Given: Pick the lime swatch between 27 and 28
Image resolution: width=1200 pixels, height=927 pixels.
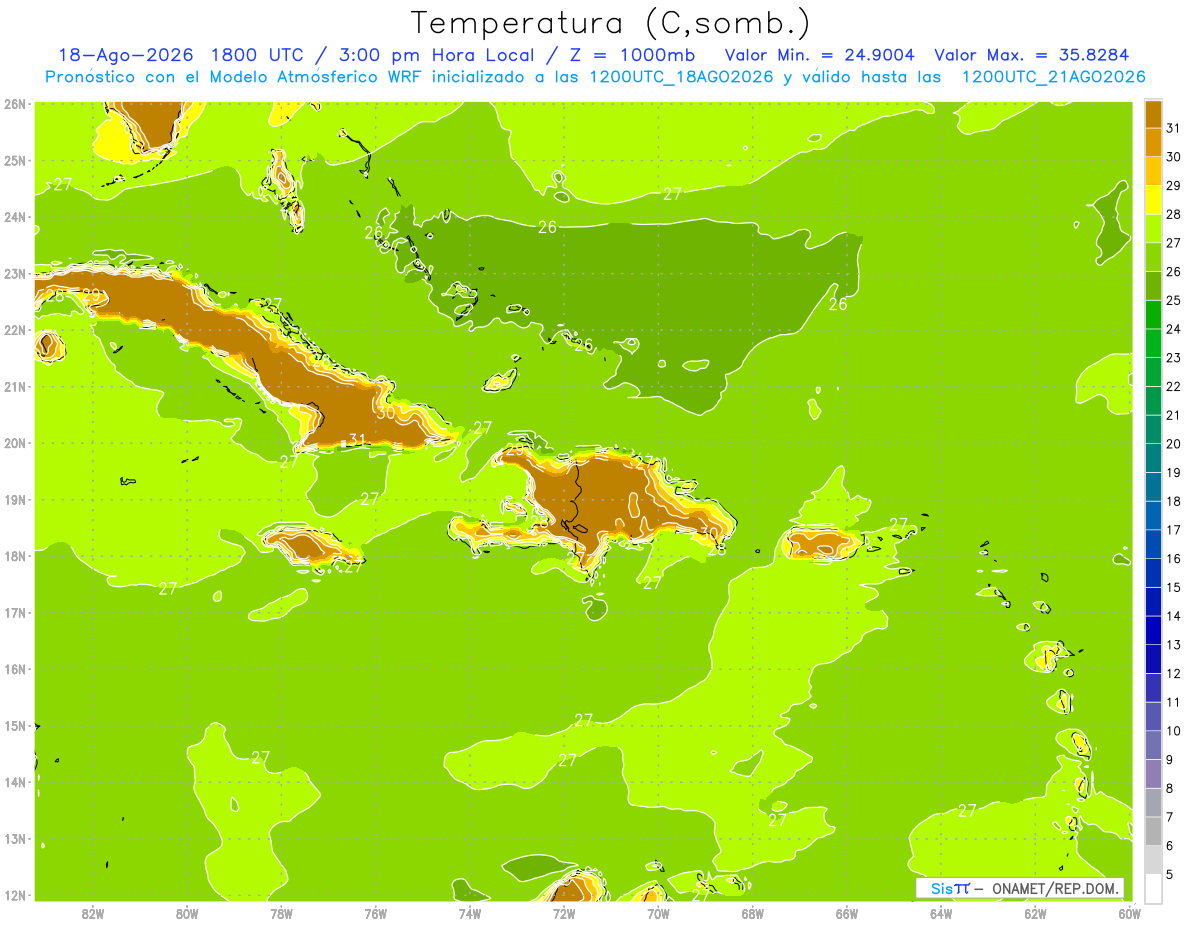Looking at the screenshot, I should tap(1153, 228).
